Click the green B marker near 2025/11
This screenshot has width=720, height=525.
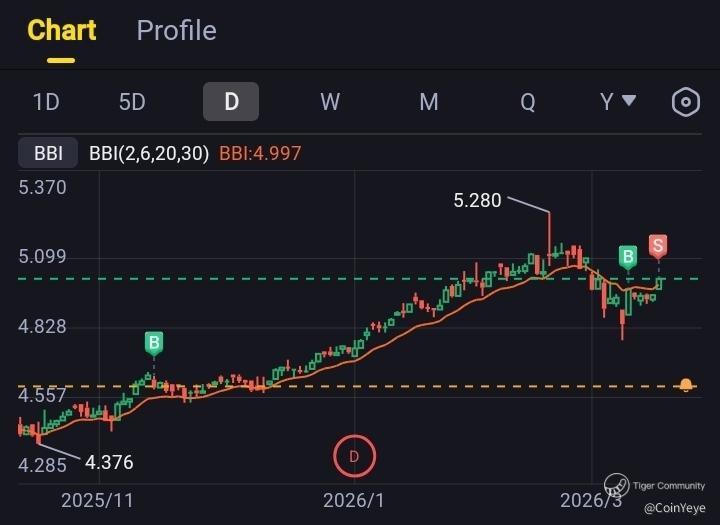[x=154, y=344]
